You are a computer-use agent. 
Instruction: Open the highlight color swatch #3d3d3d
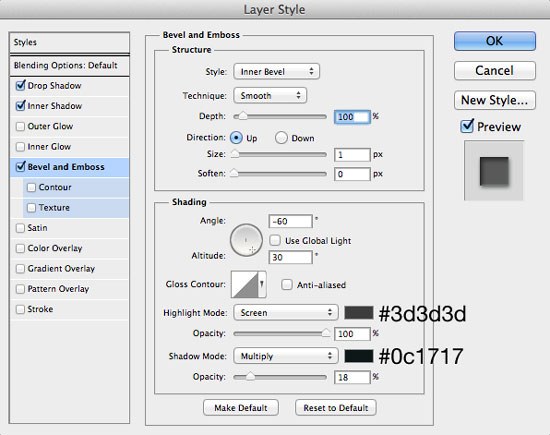coord(358,313)
